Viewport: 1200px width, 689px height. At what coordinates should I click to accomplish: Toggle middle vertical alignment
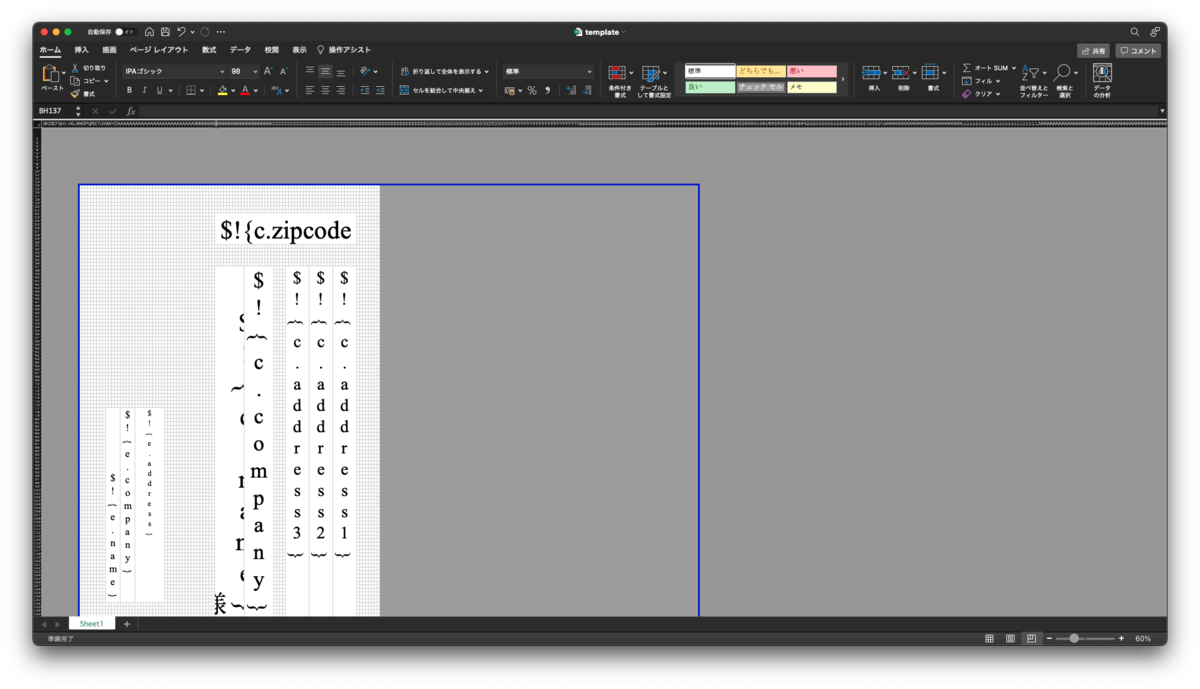click(x=325, y=72)
